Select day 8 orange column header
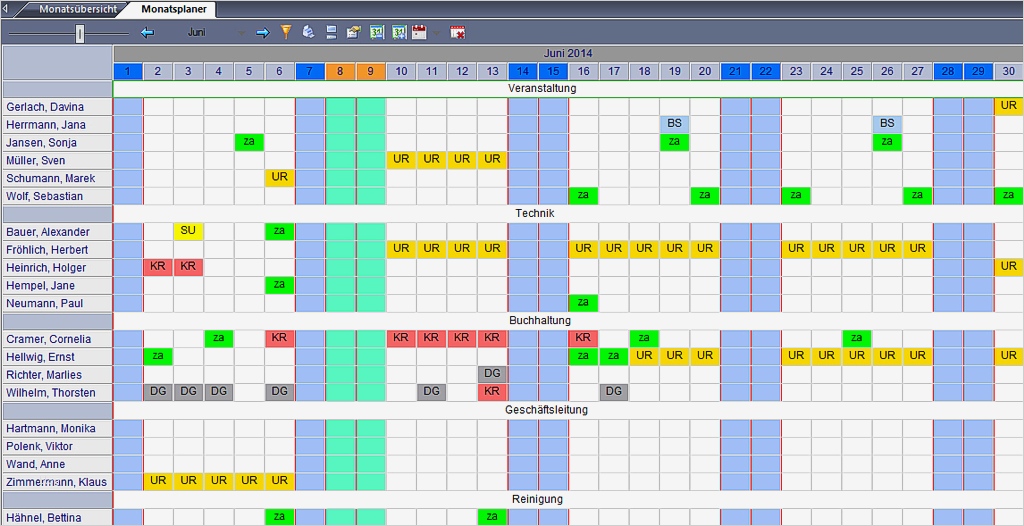 (x=340, y=71)
